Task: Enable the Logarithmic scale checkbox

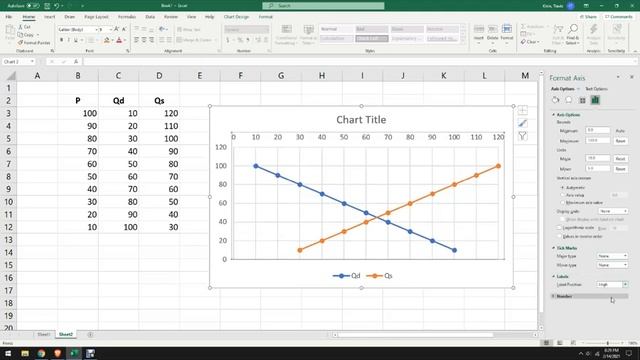Action: 559,228
